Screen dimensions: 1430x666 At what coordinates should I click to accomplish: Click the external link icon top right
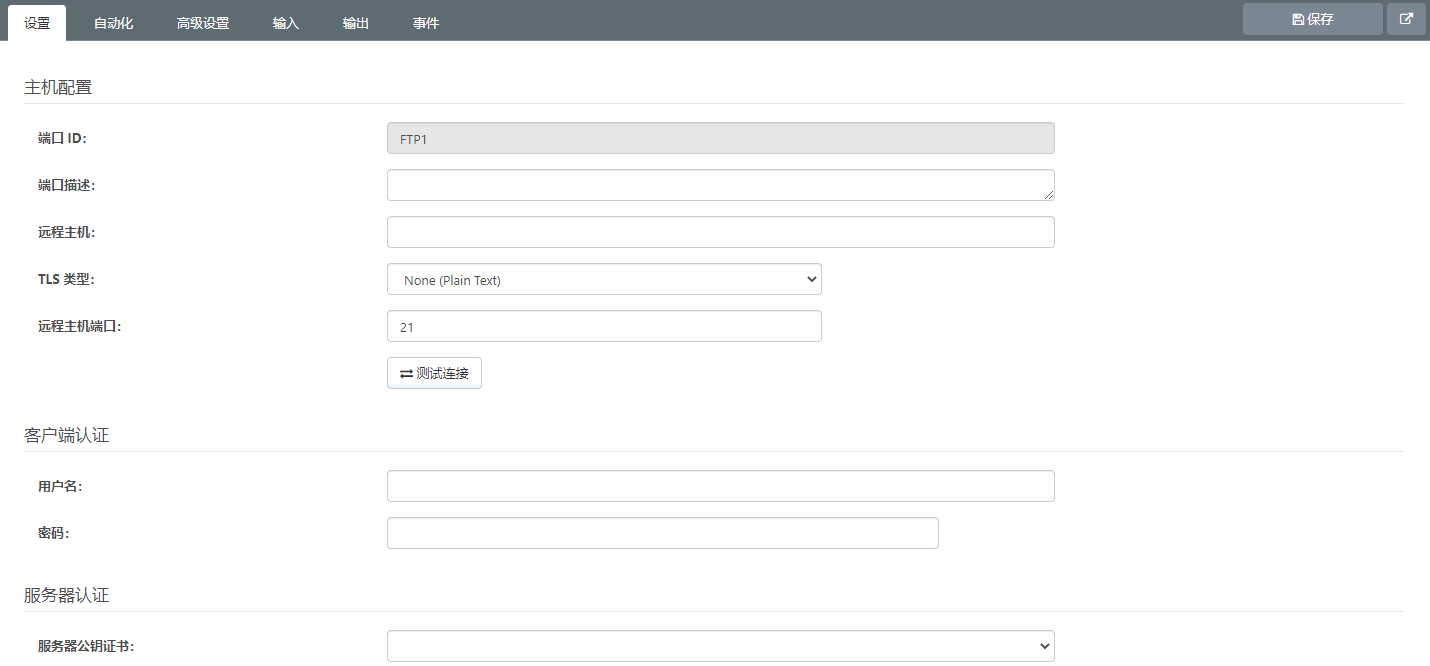pos(1406,19)
